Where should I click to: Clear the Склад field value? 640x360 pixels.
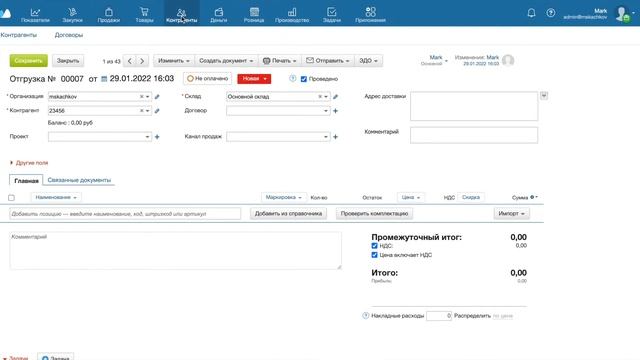pos(320,97)
